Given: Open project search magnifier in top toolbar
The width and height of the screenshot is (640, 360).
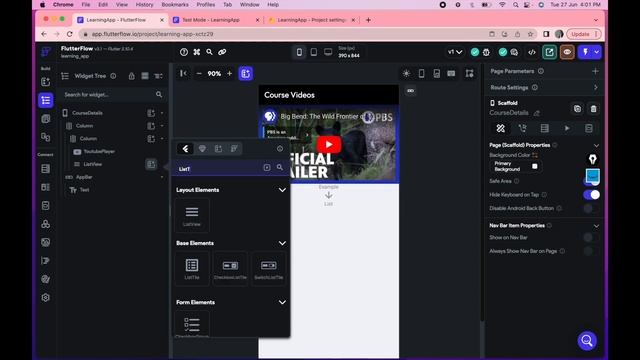Looking at the screenshot, I should click(x=209, y=52).
